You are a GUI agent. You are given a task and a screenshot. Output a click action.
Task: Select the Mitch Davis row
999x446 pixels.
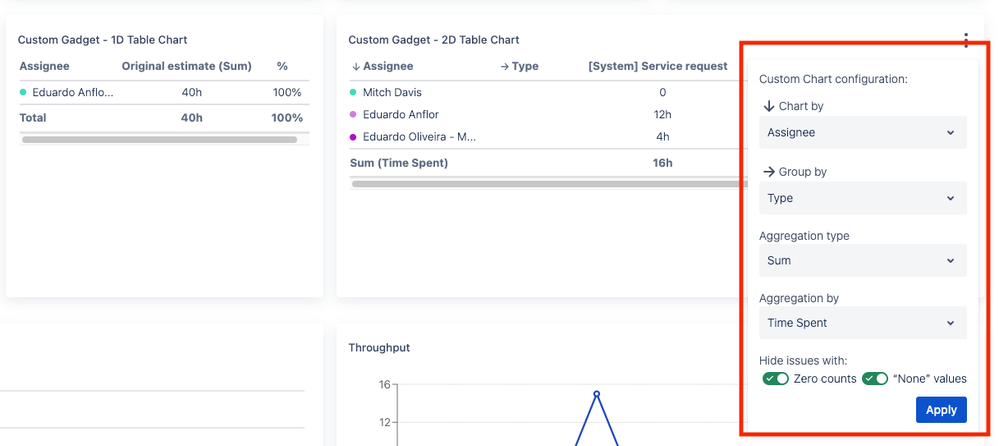pyautogui.click(x=548, y=92)
